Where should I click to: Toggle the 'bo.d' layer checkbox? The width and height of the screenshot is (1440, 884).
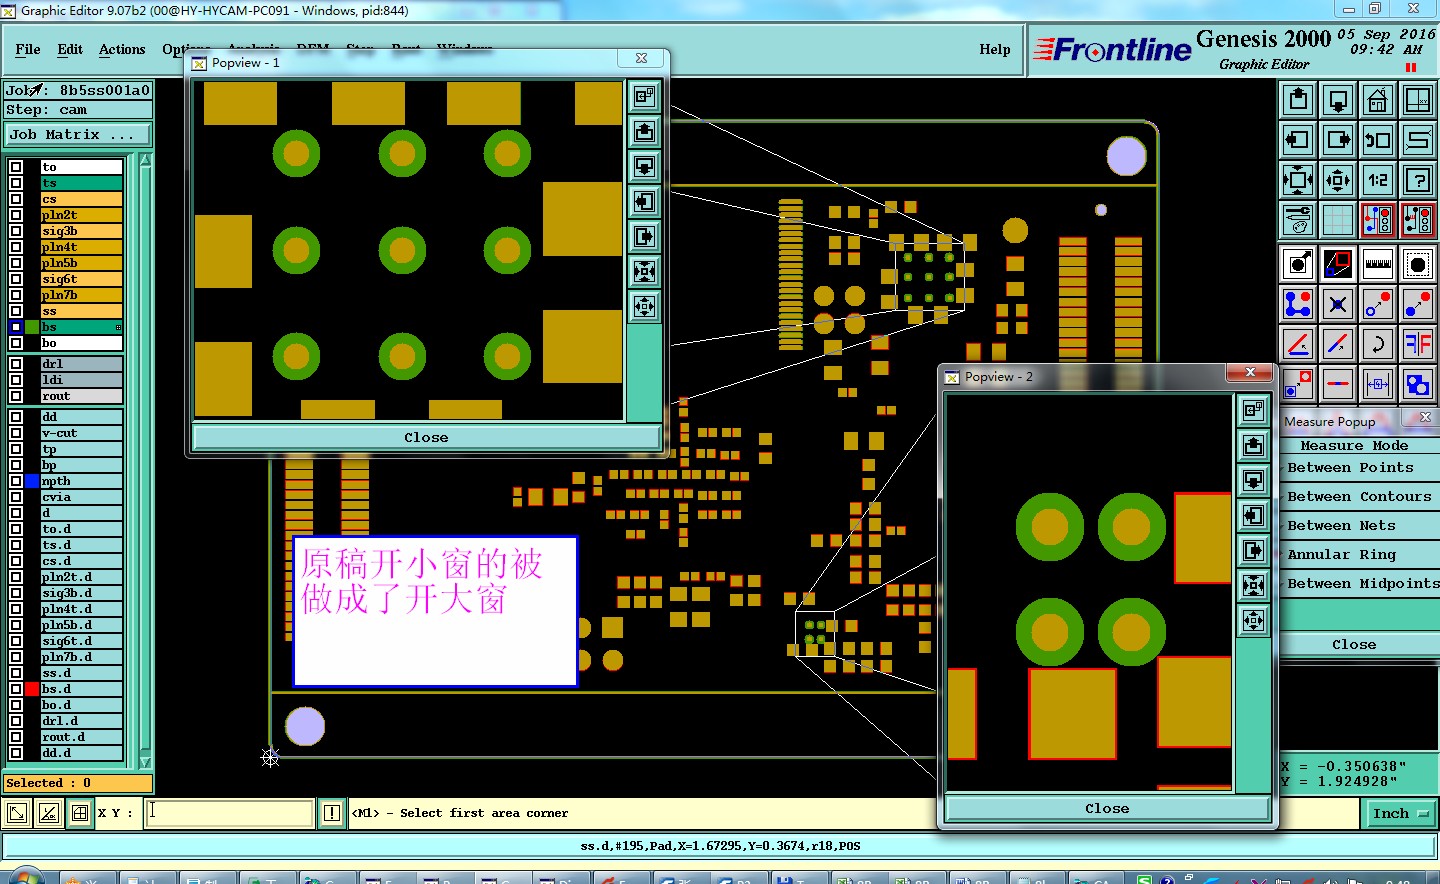point(16,705)
